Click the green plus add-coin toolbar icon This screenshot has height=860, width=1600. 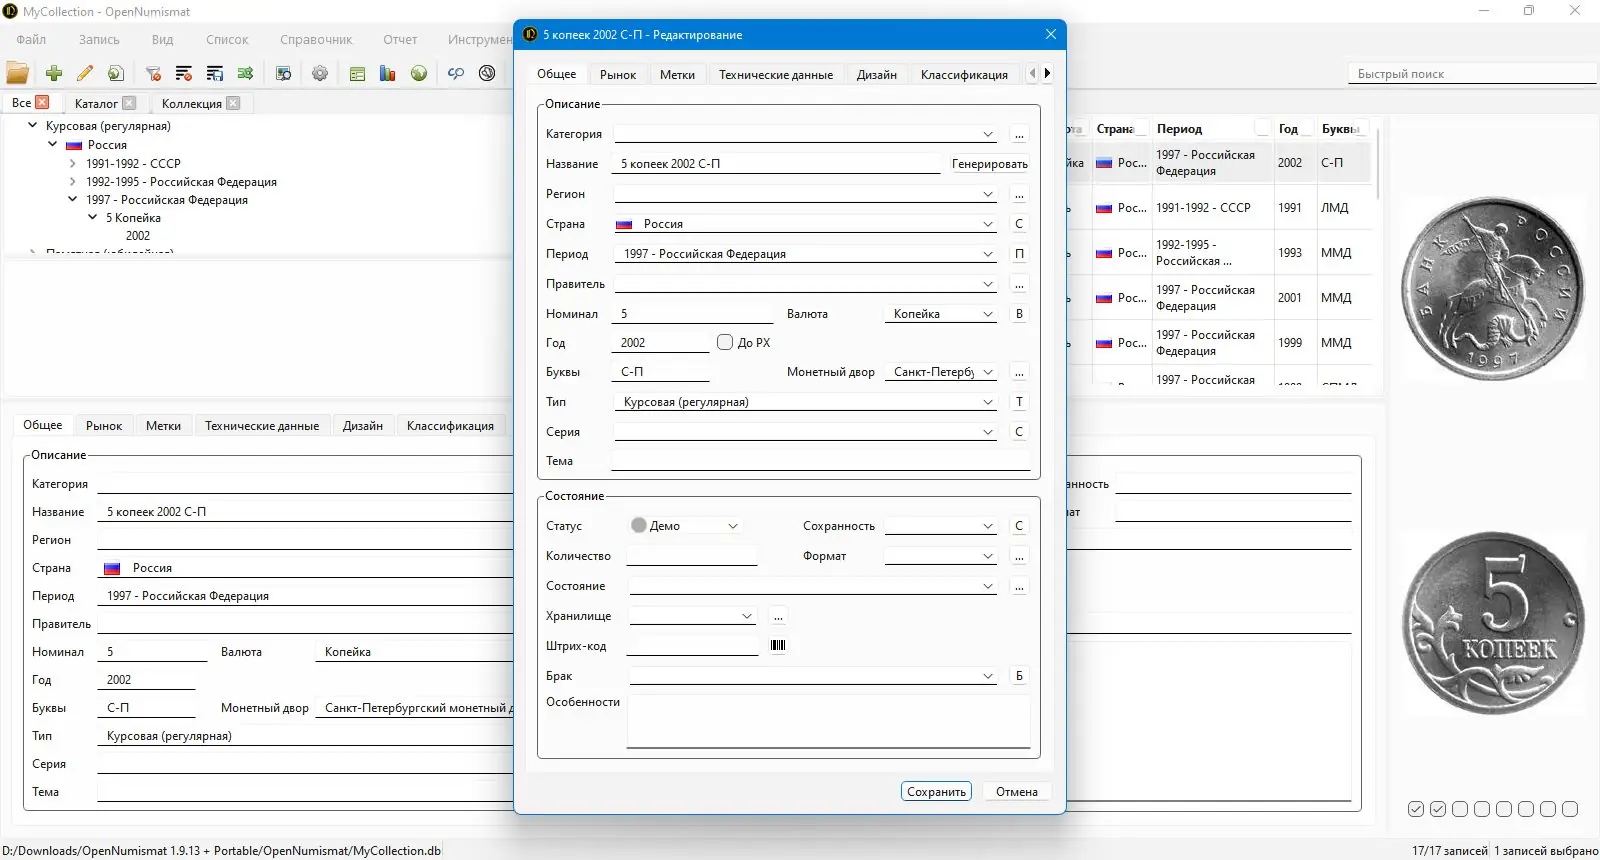click(54, 73)
